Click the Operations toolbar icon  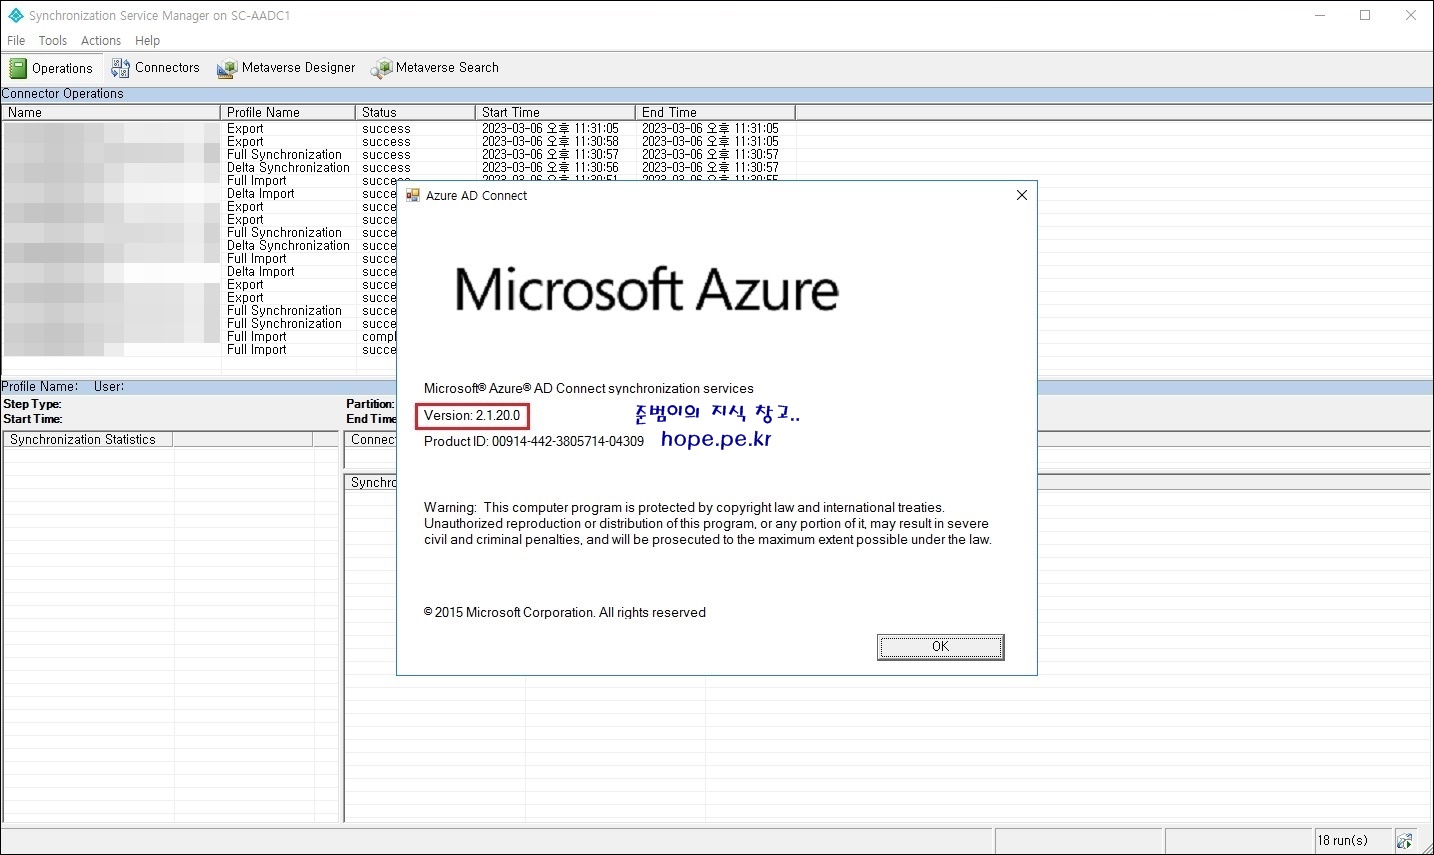pyautogui.click(x=18, y=68)
